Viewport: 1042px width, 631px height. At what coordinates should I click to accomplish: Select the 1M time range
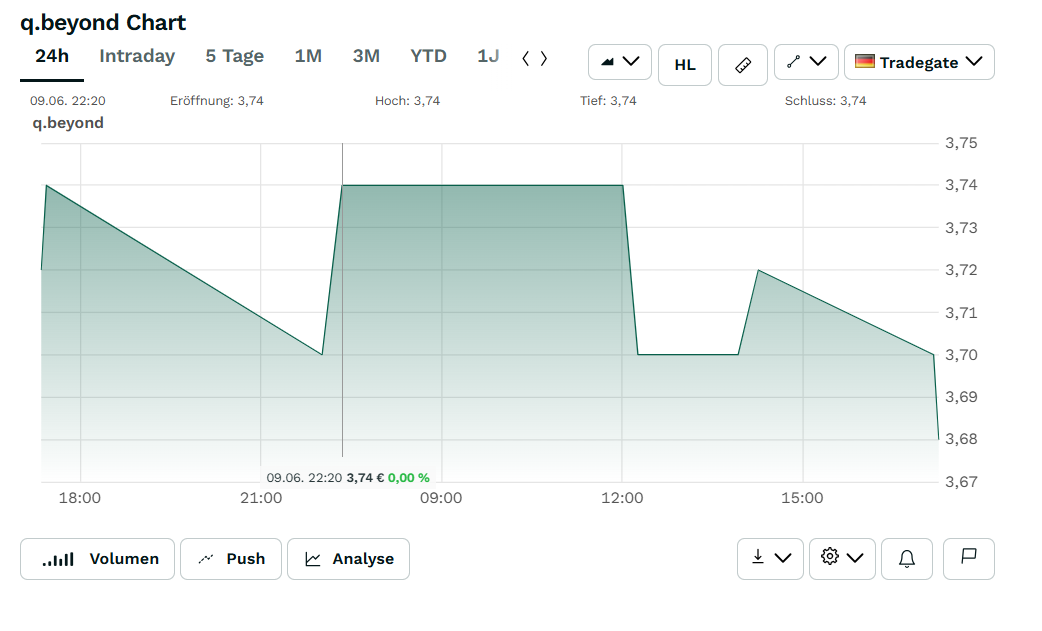(308, 56)
